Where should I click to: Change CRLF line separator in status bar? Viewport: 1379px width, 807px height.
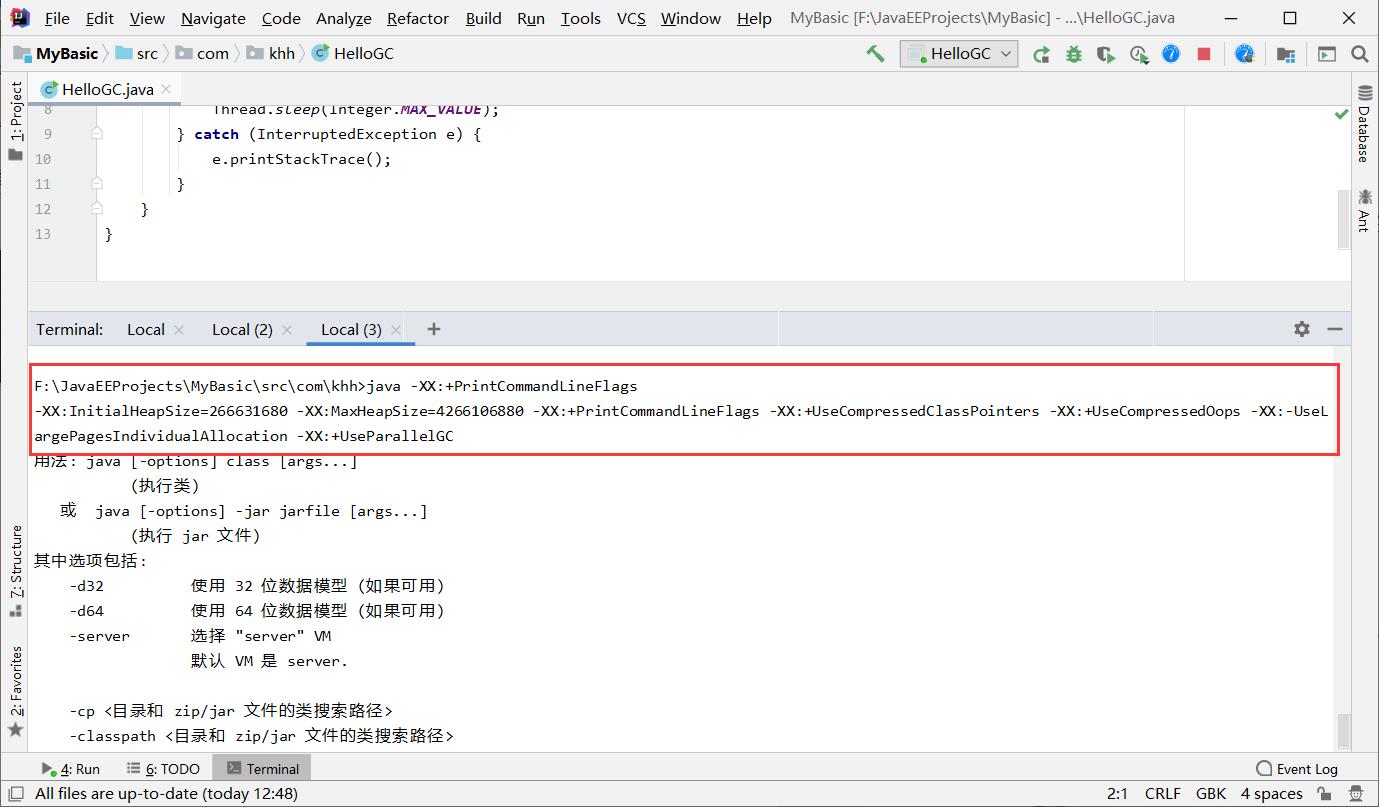point(1162,793)
